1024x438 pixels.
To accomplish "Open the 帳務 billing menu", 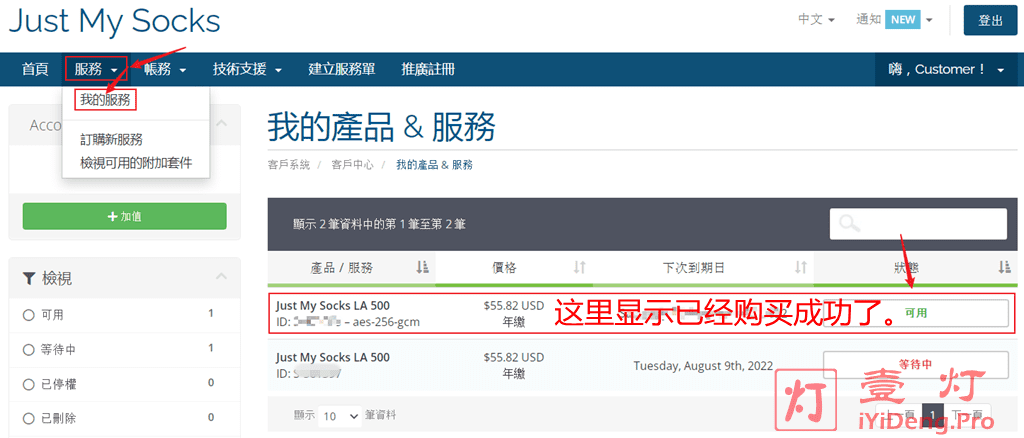I will tap(165, 69).
